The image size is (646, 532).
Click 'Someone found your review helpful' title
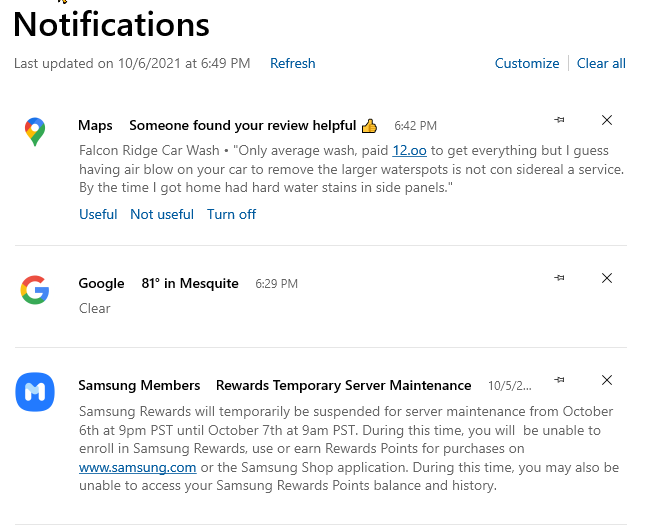point(243,125)
